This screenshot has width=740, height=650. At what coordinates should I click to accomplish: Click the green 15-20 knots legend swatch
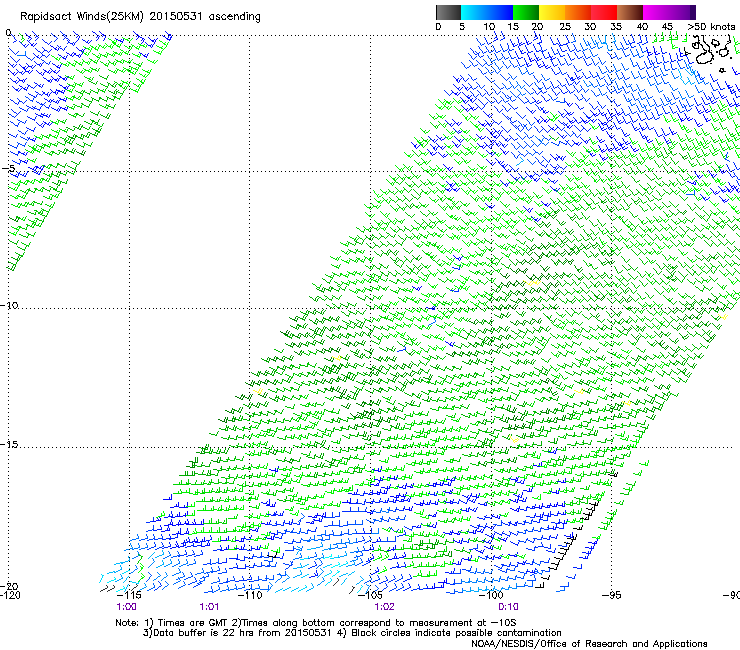[526, 12]
